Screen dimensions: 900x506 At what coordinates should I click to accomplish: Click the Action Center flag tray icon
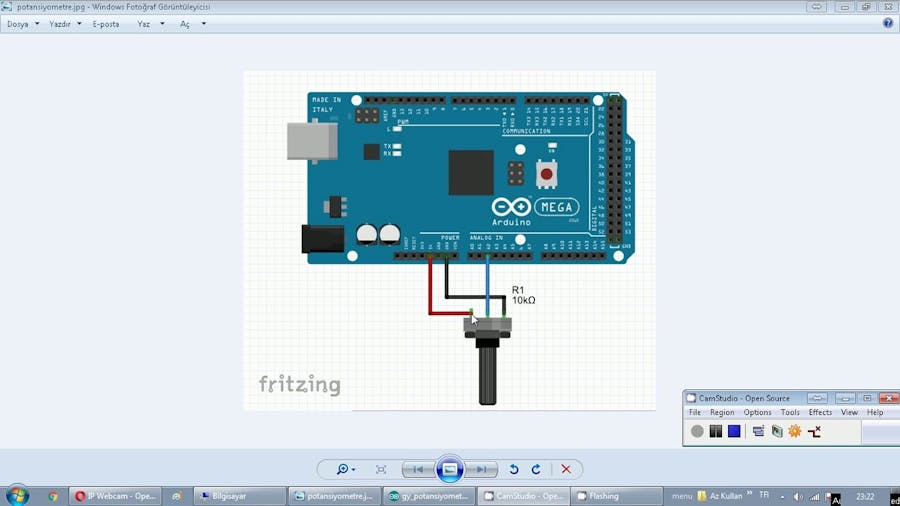(829, 497)
